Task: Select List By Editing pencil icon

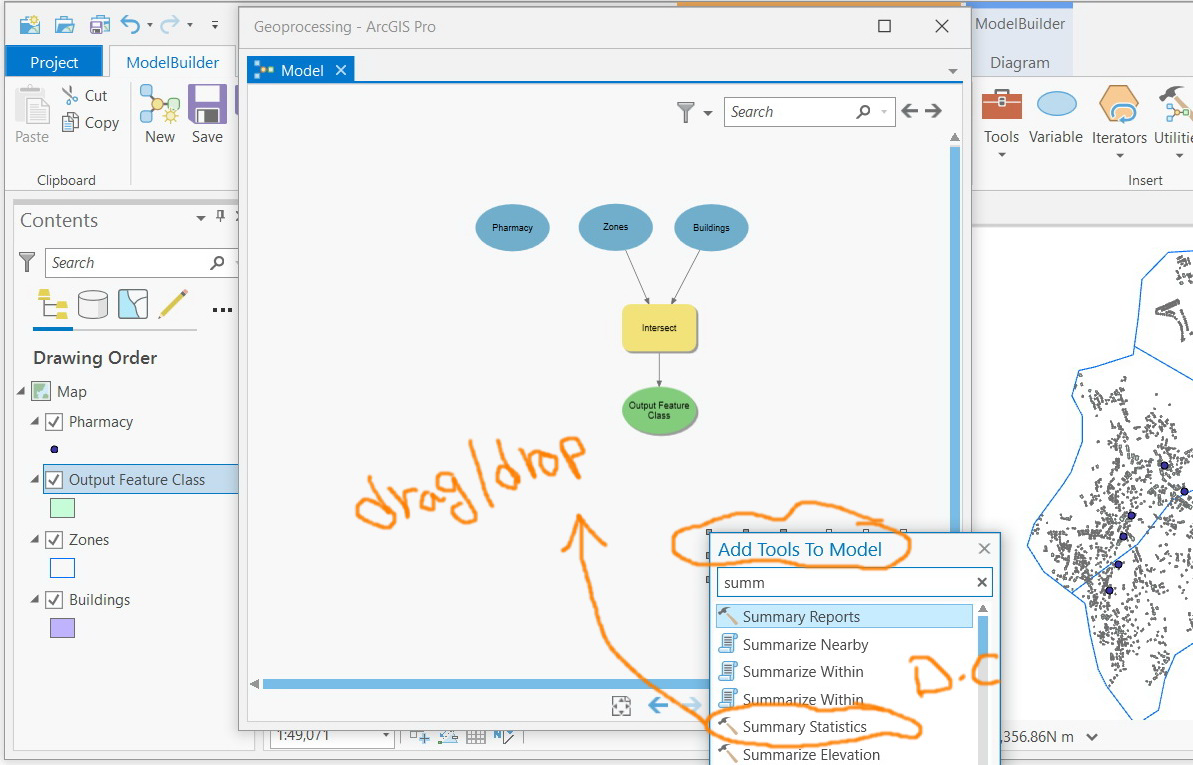Action: point(173,304)
